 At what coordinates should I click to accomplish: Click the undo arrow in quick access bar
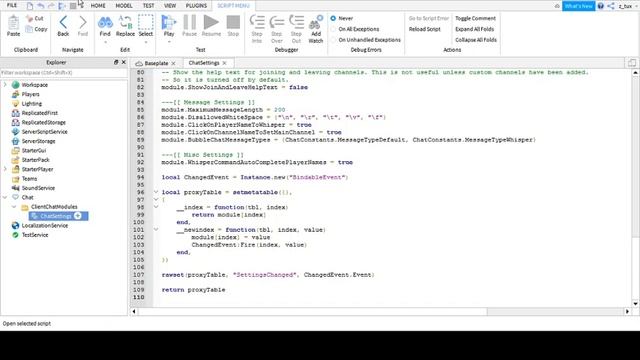(40, 6)
